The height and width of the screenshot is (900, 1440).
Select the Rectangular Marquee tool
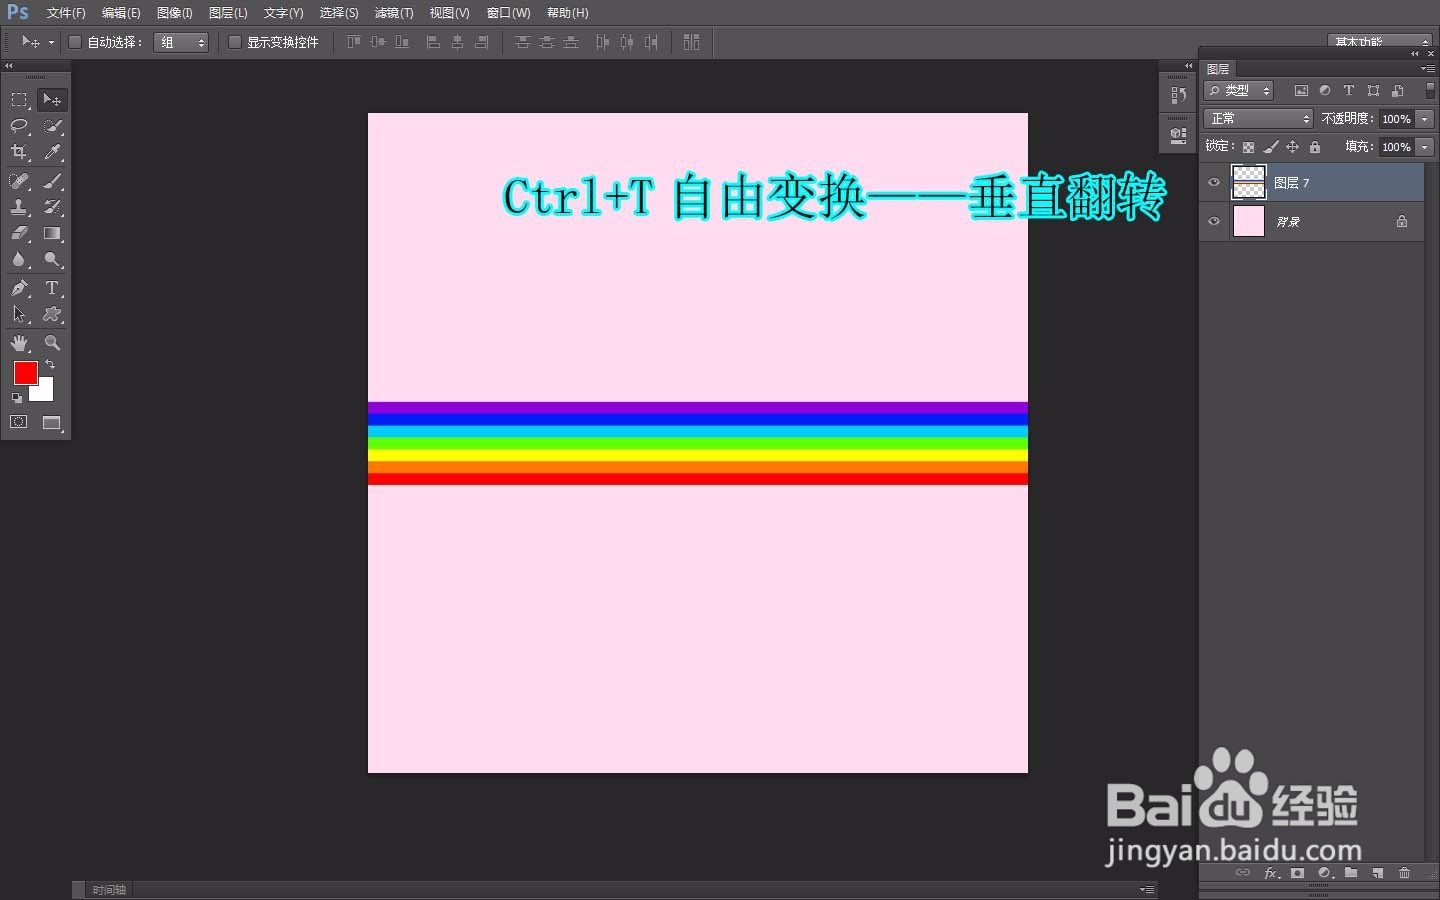(19, 99)
